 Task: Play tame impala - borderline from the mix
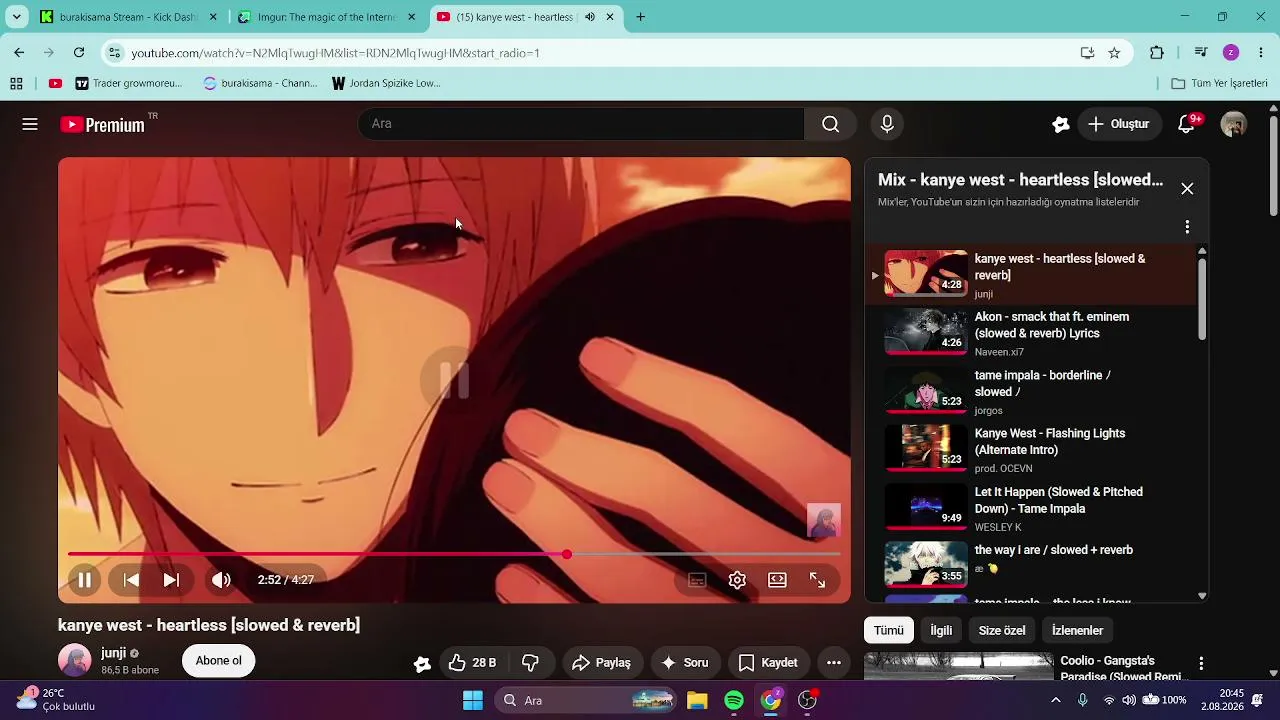pos(1032,391)
